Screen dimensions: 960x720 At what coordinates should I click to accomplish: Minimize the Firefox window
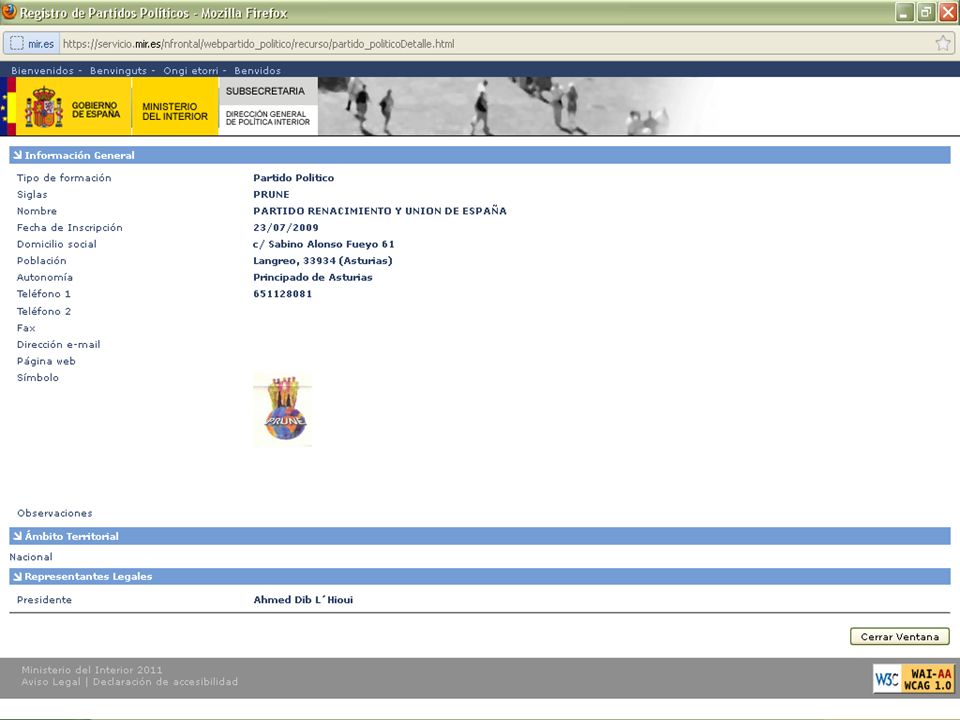904,12
